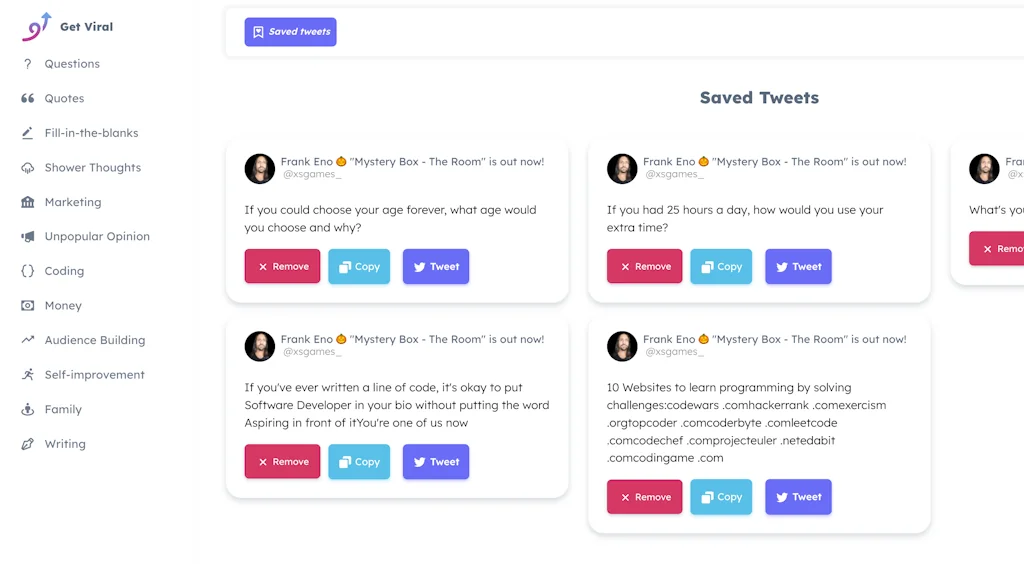Copy the '25 hours a day' tweet
This screenshot has height=564, width=1024.
tap(721, 267)
